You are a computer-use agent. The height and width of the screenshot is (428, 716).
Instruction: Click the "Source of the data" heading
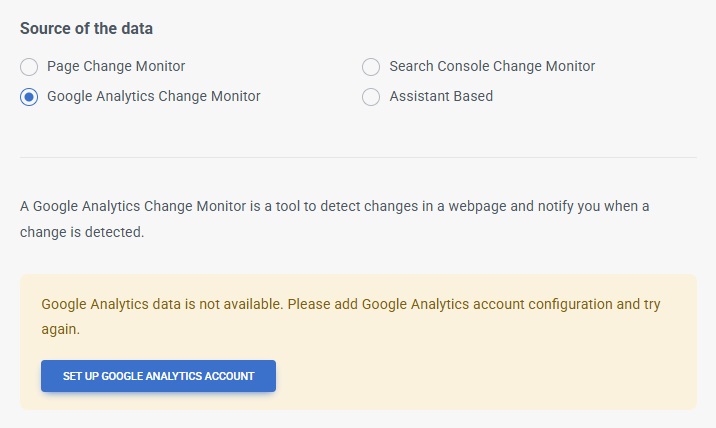[x=86, y=29]
